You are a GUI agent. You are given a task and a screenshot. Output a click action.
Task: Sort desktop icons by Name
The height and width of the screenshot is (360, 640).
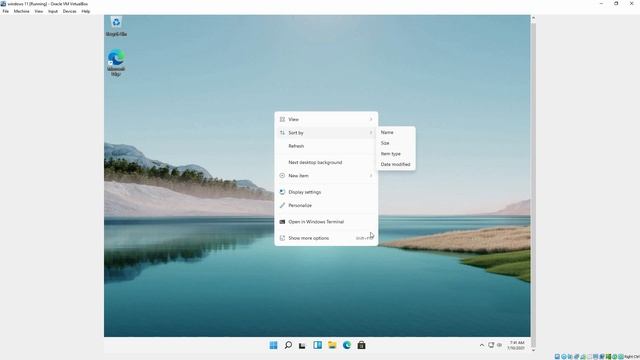click(396, 132)
